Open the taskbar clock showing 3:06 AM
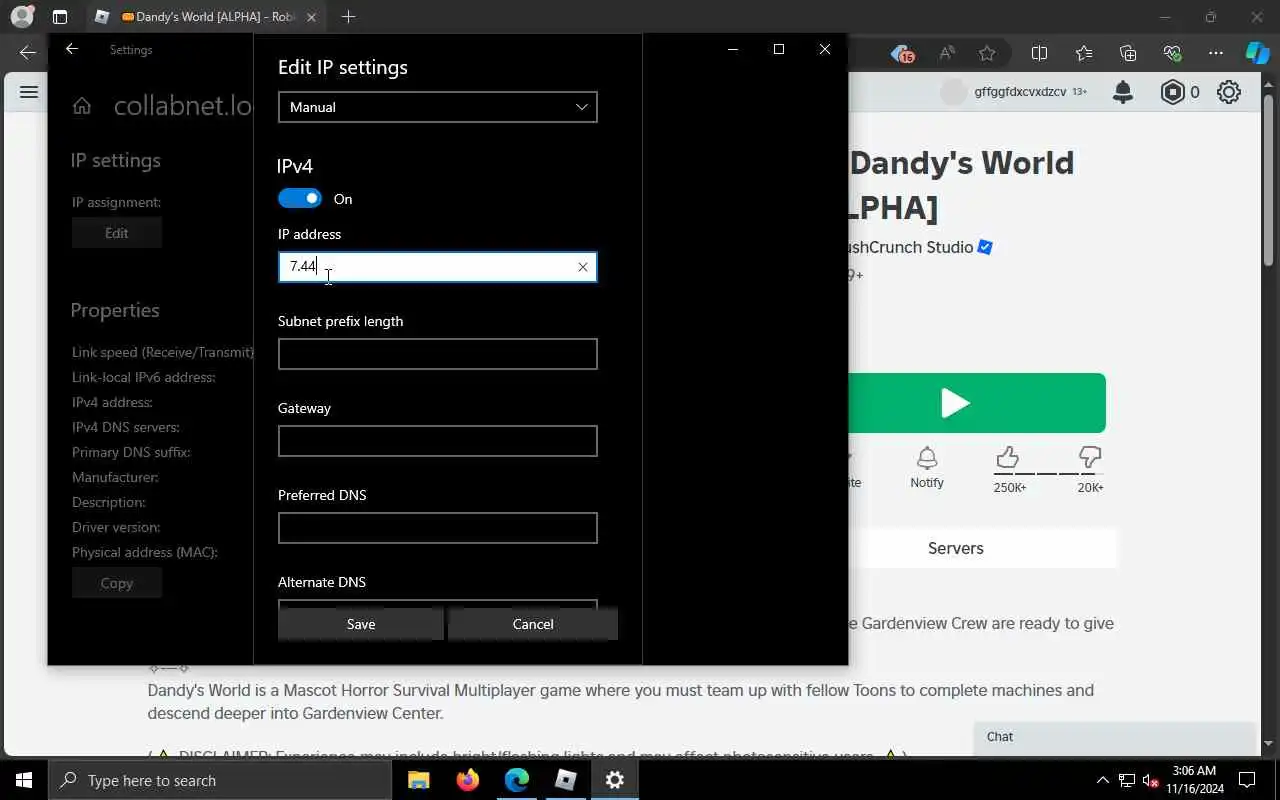1280x800 pixels. click(x=1194, y=780)
